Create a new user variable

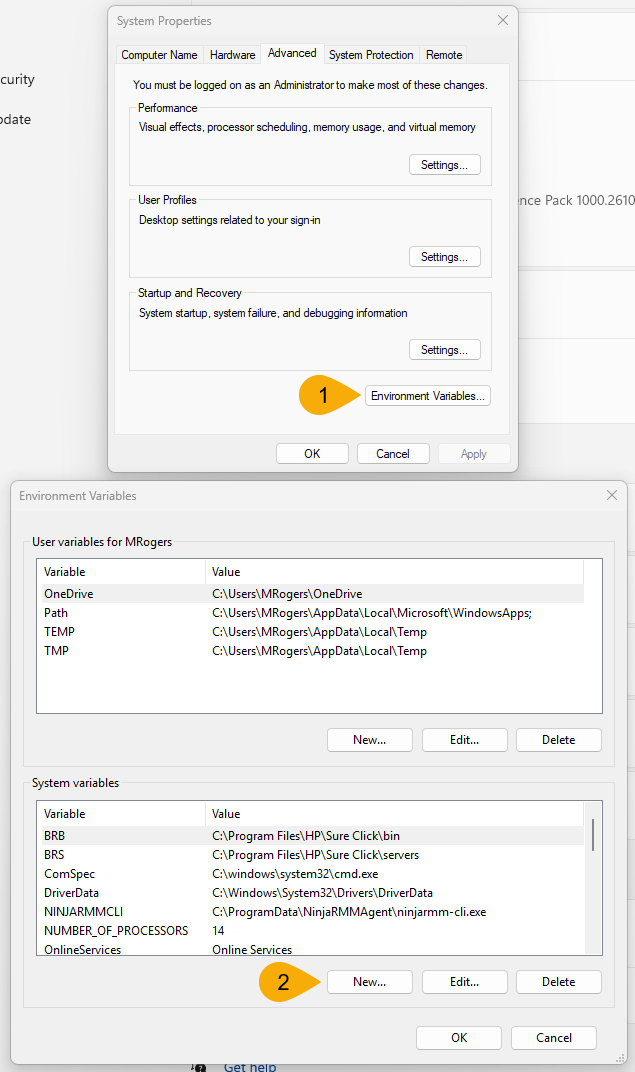pyautogui.click(x=369, y=740)
